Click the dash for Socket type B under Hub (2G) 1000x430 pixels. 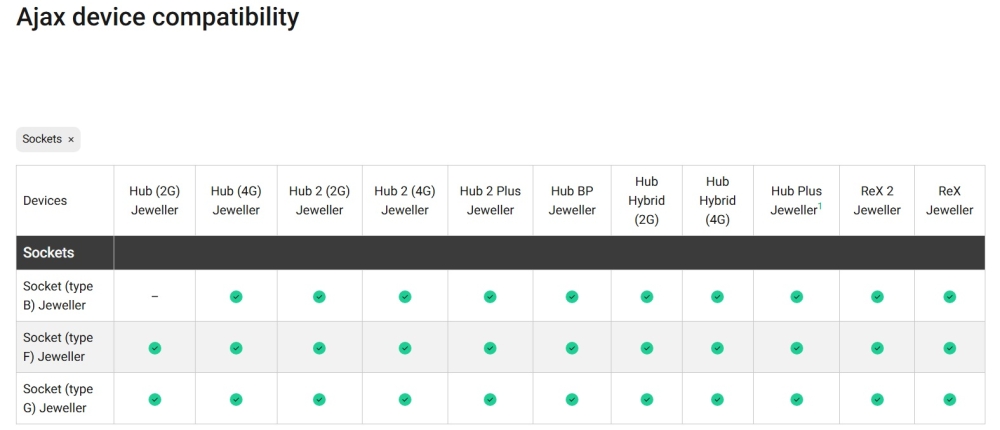(x=155, y=297)
